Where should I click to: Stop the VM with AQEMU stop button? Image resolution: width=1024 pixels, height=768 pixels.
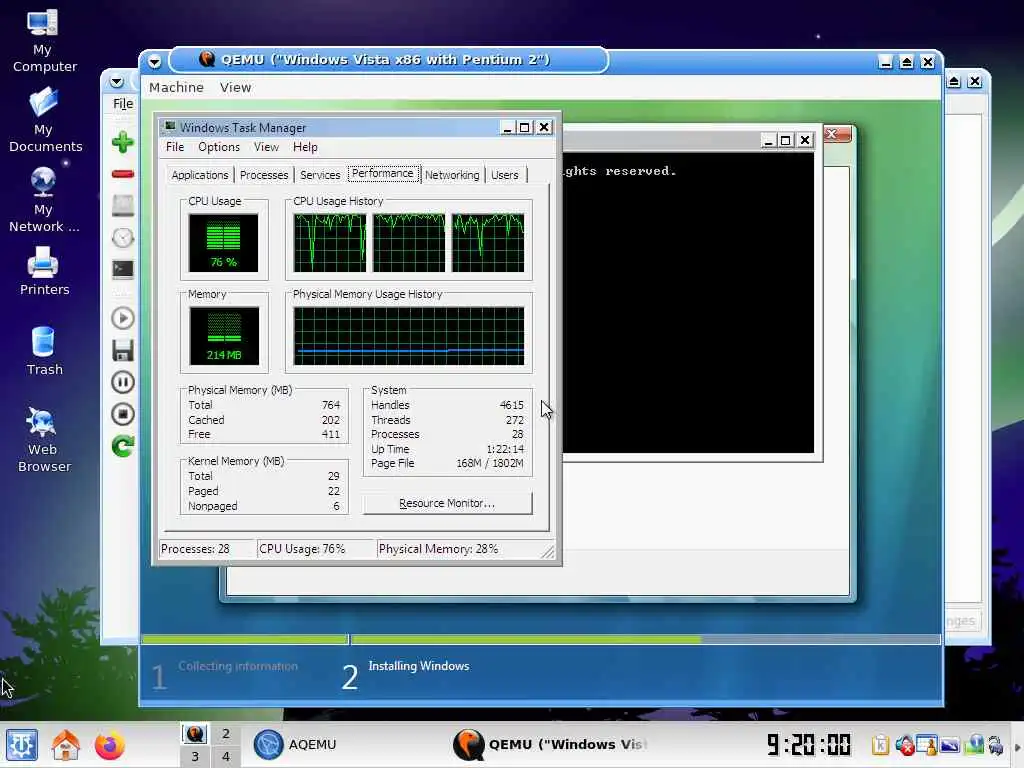pyautogui.click(x=122, y=414)
